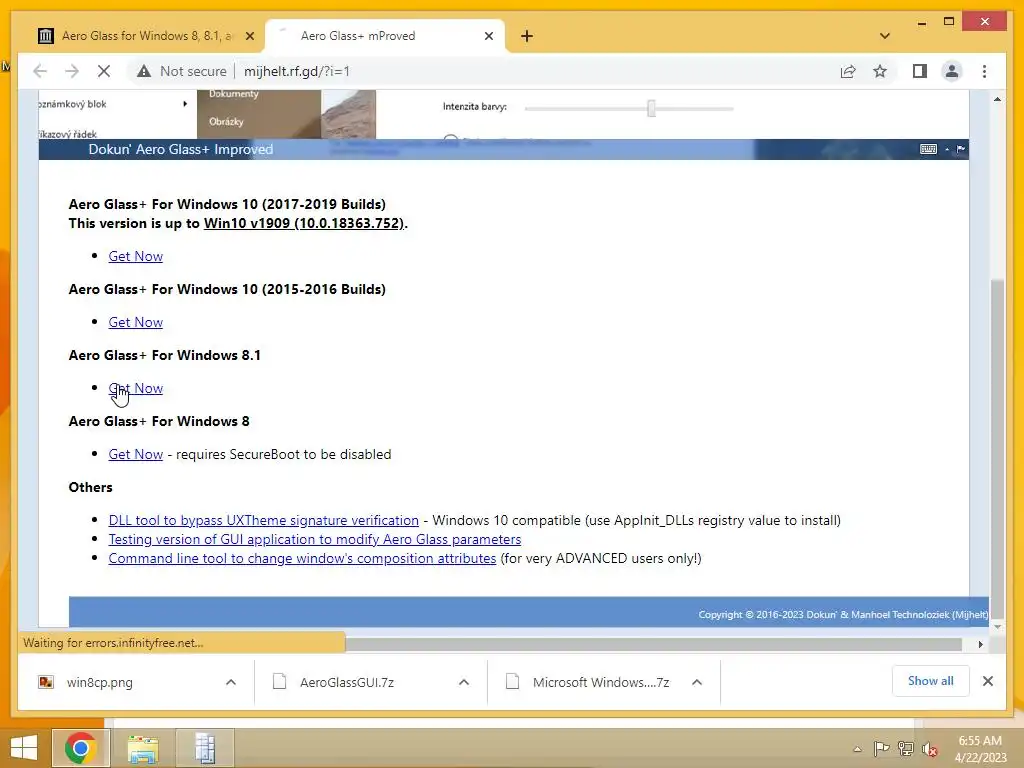Click Obrázky in the page image

(x=226, y=121)
